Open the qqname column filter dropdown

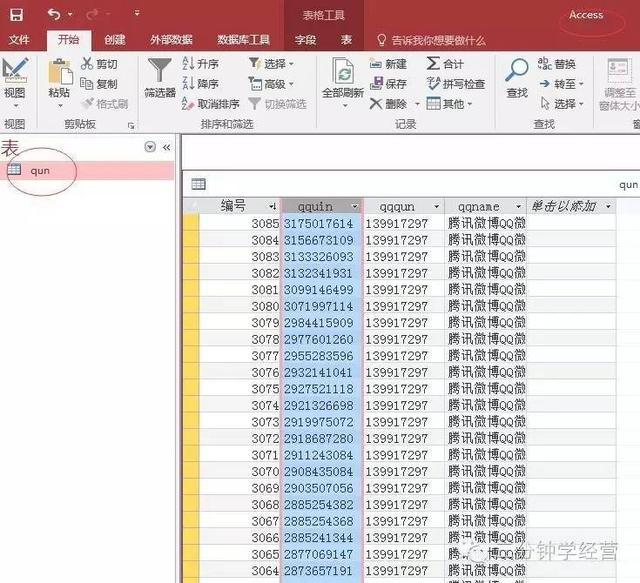point(518,207)
